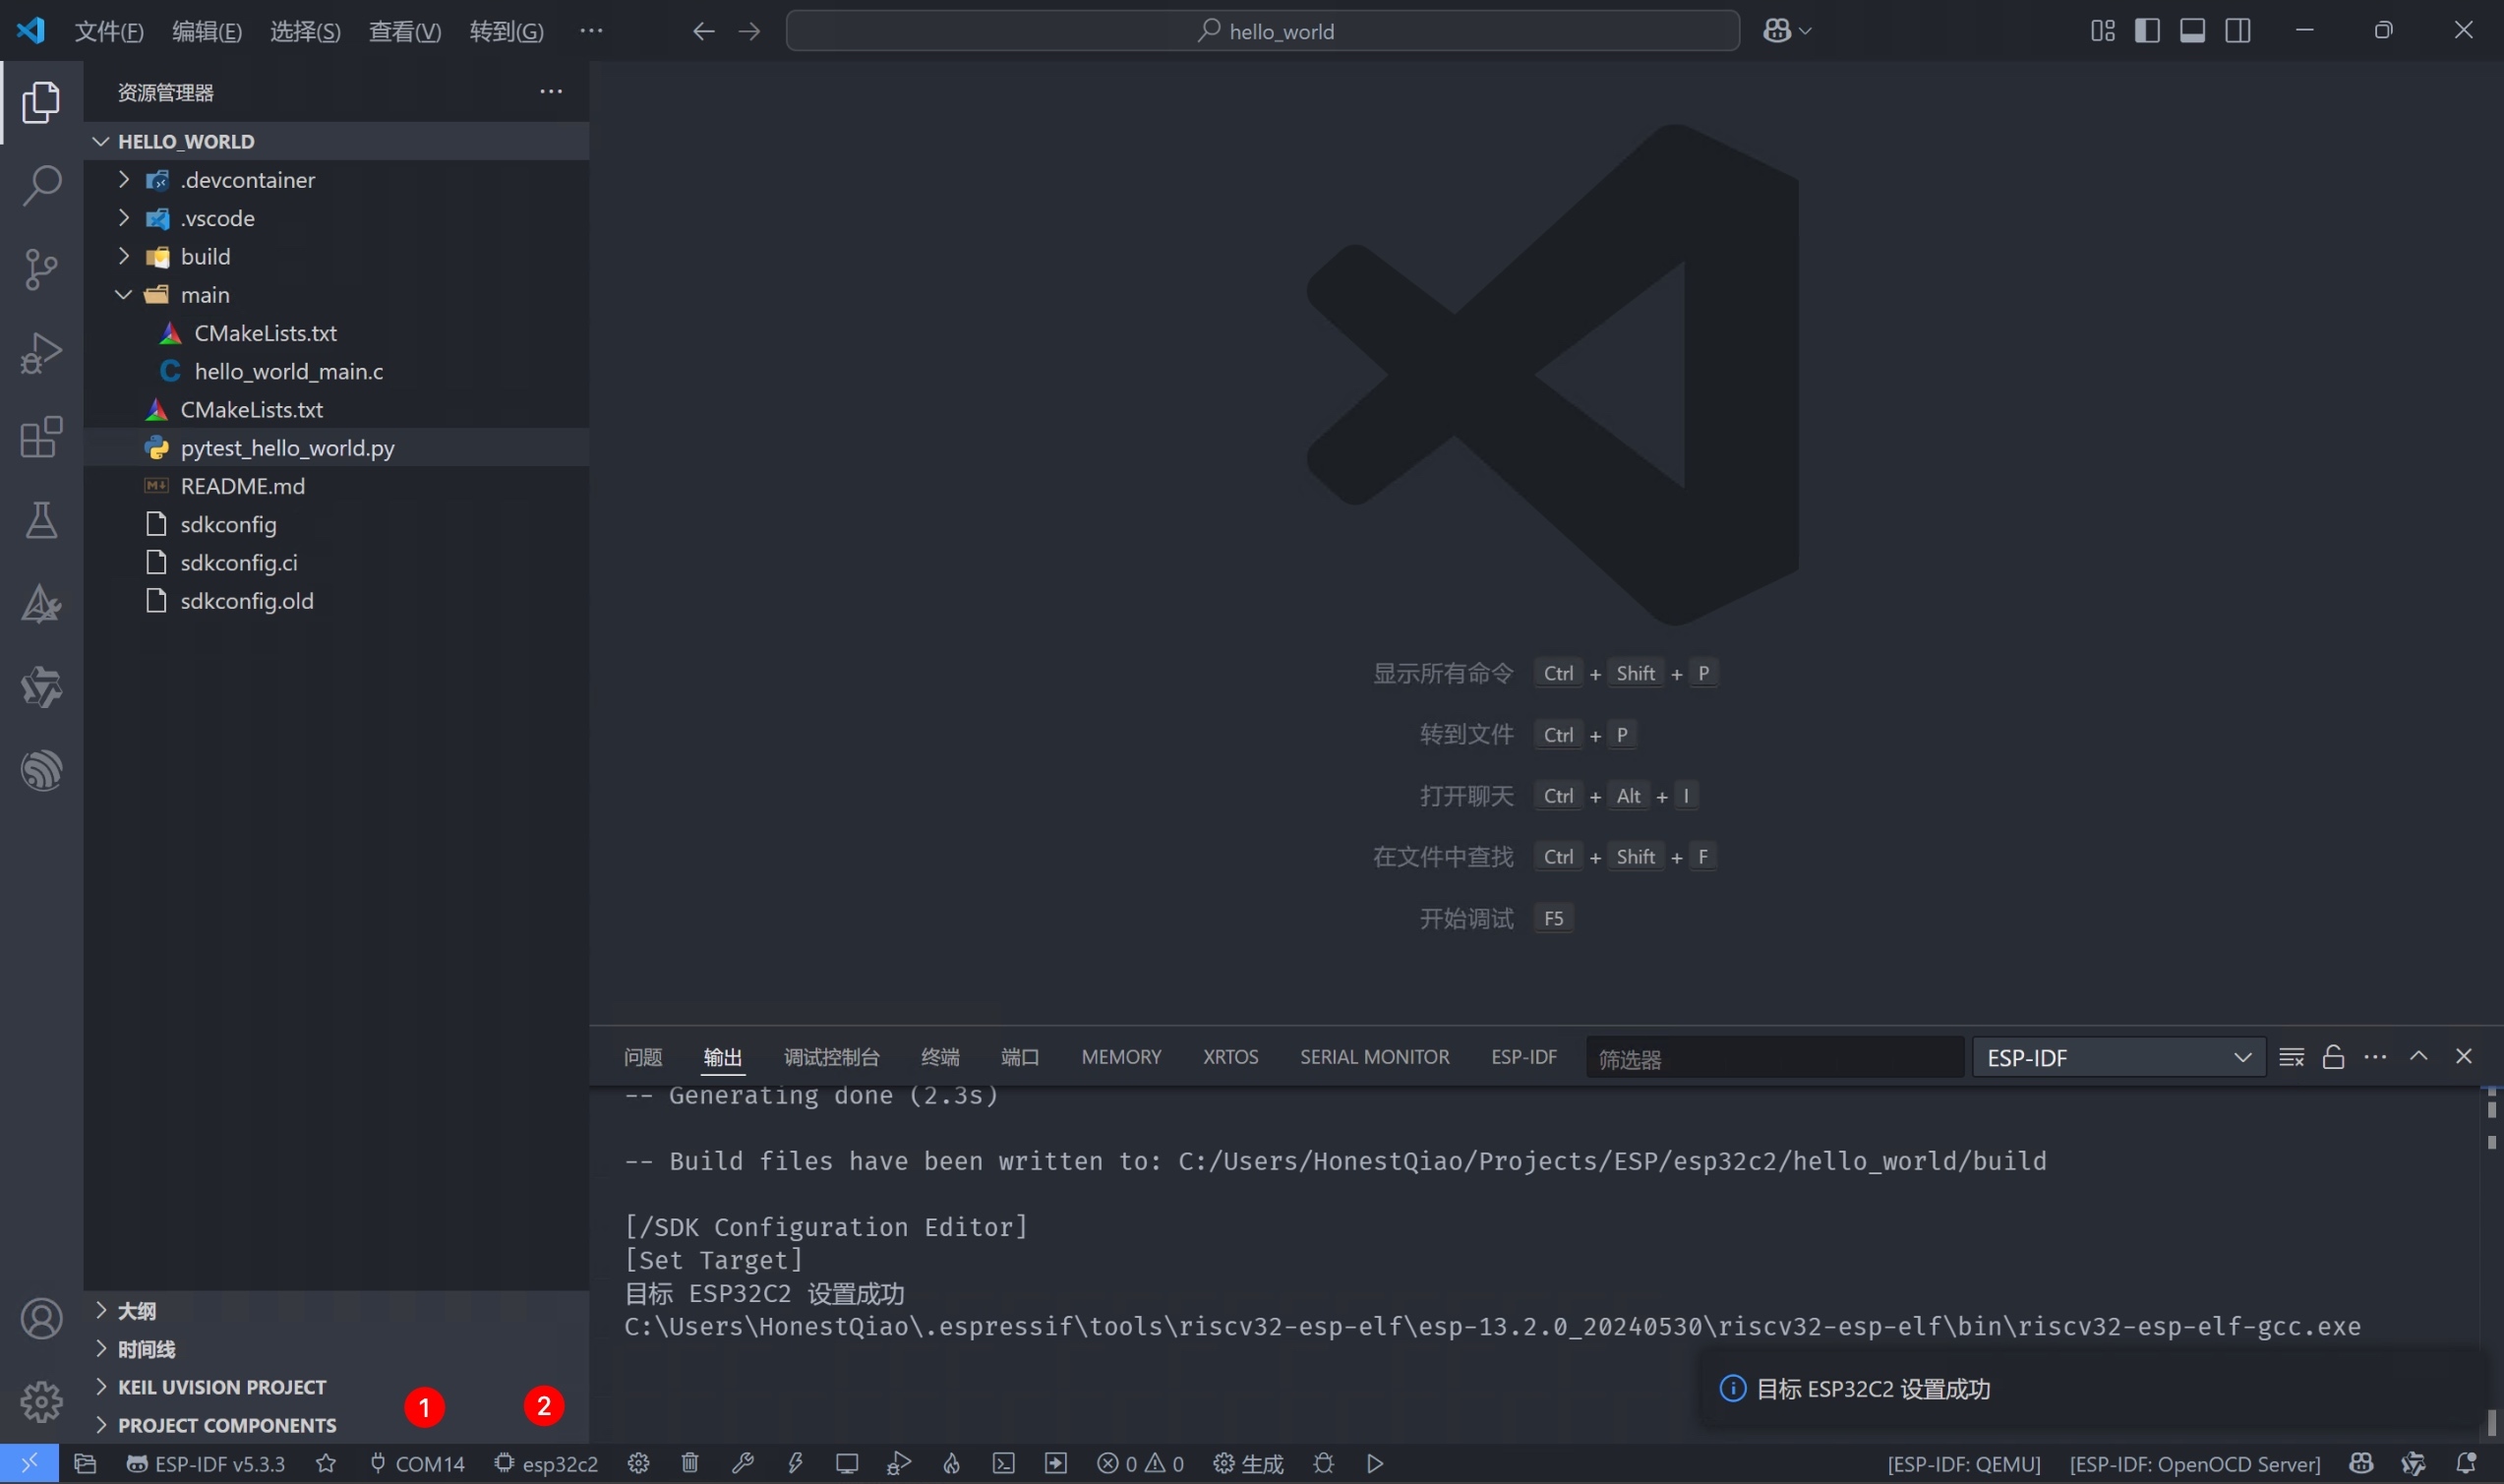Viewport: 2504px width, 1484px height.
Task: Open the Source Control view
Action: [41, 269]
